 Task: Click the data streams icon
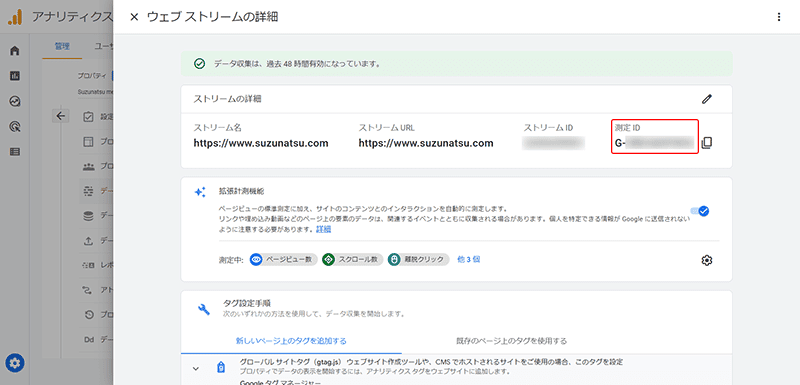88,191
